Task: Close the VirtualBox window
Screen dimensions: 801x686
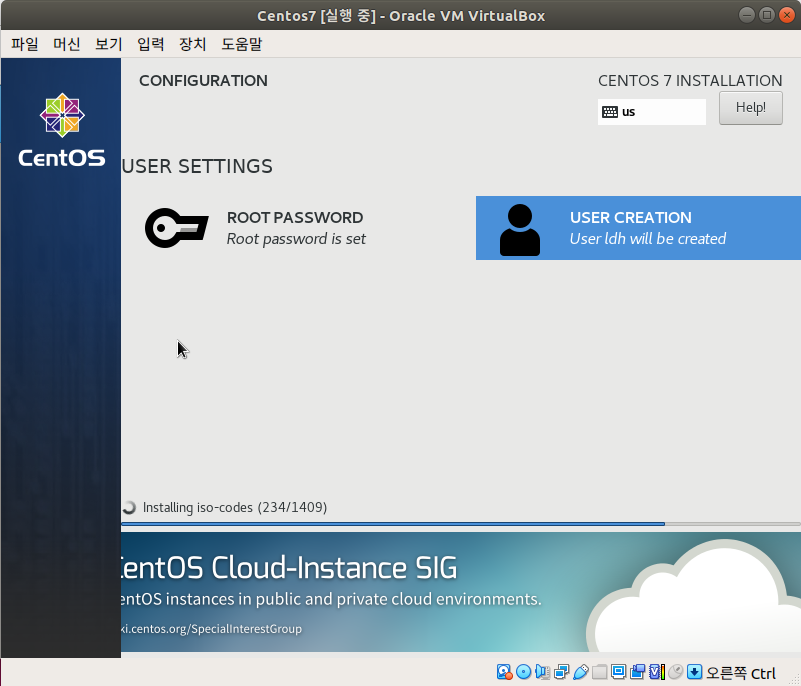Action: [787, 15]
